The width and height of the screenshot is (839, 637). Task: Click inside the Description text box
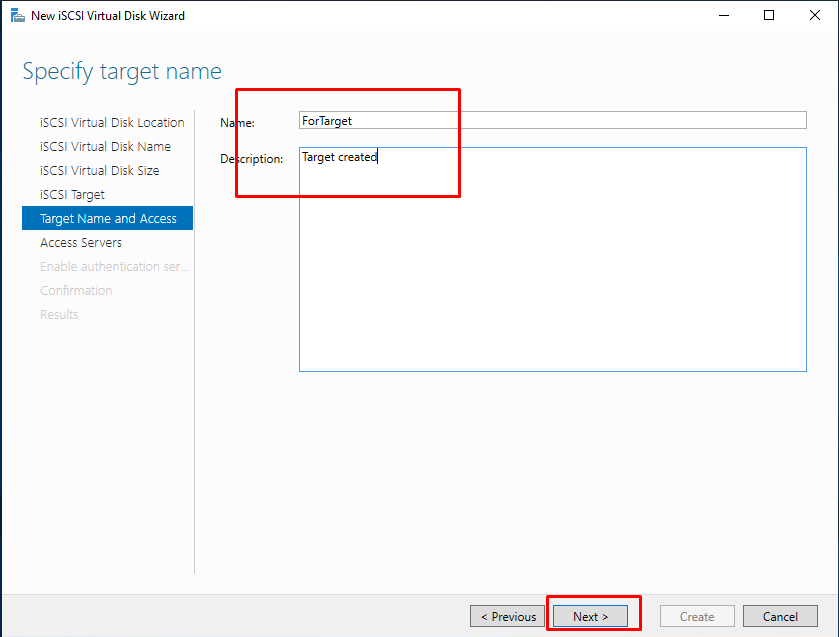553,260
